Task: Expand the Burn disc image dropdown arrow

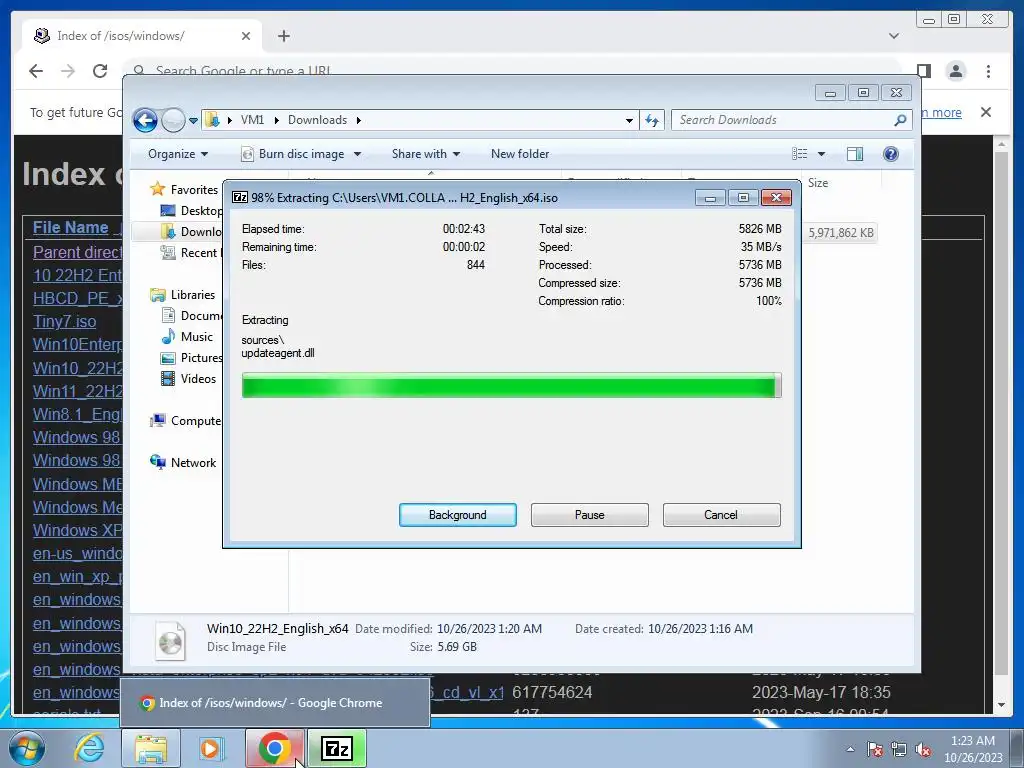Action: click(357, 154)
